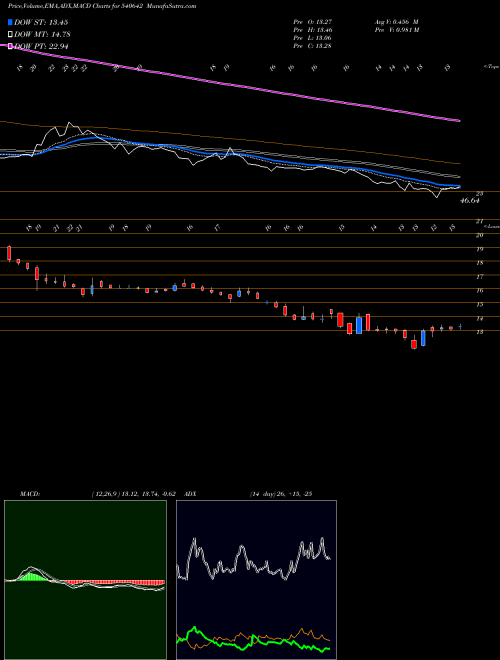The width and height of the screenshot is (500, 660).
Task: Click the 'Pre H: 13.46' high value
Action: click(312, 30)
